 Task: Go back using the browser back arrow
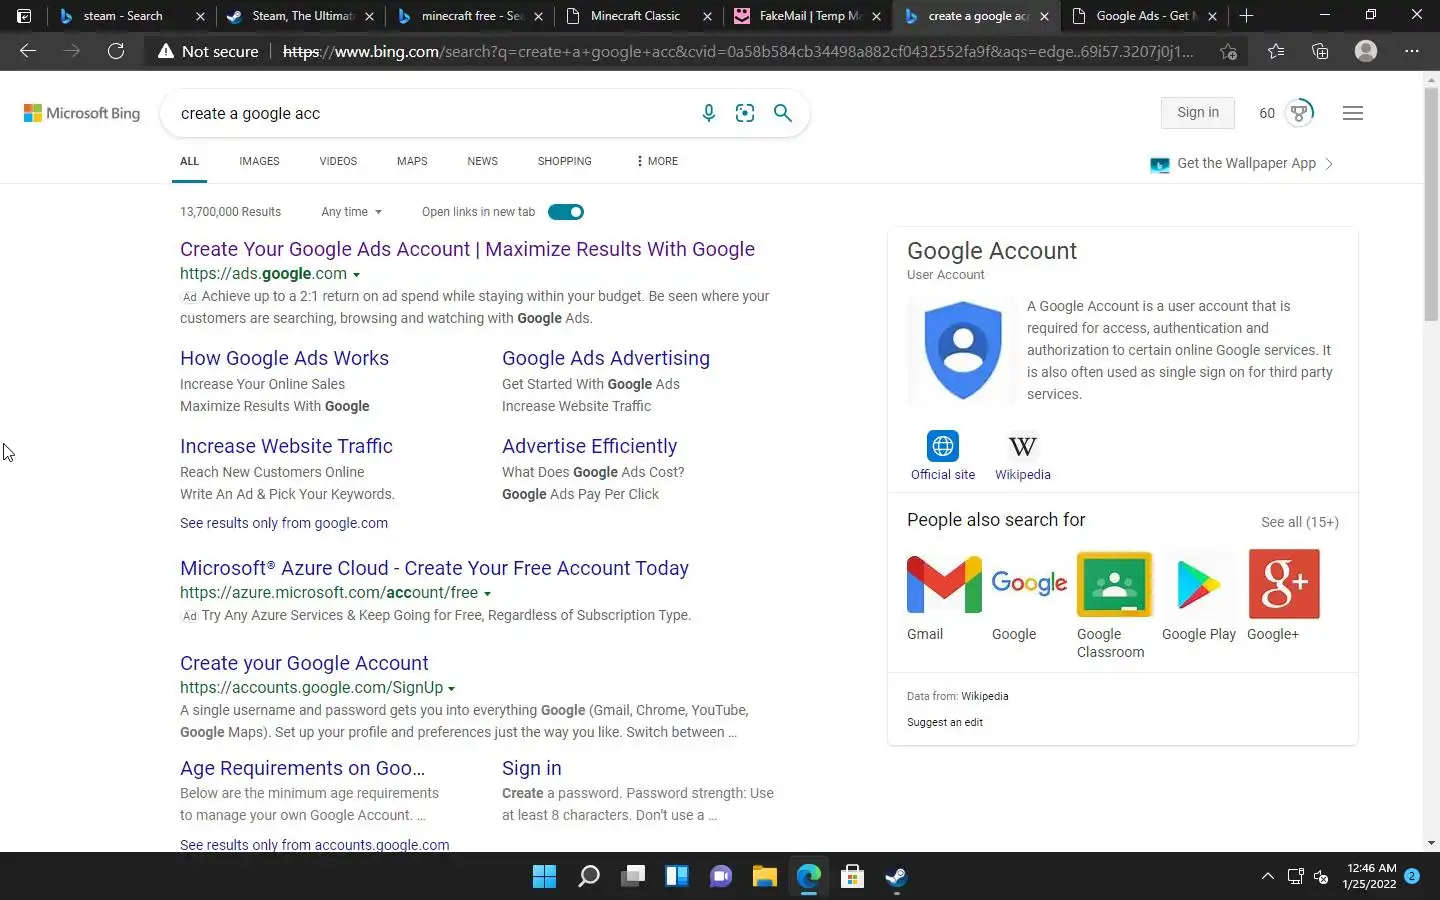[28, 51]
